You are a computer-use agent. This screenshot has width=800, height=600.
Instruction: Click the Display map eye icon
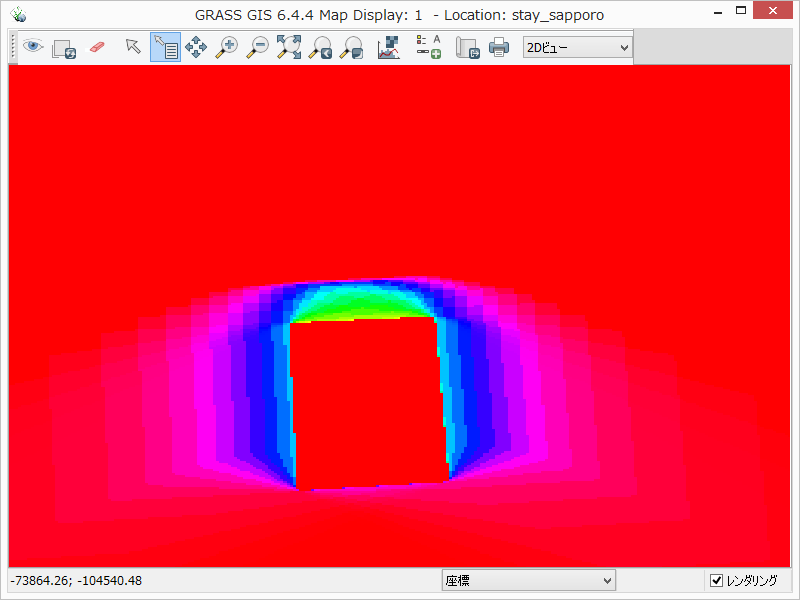click(x=33, y=47)
